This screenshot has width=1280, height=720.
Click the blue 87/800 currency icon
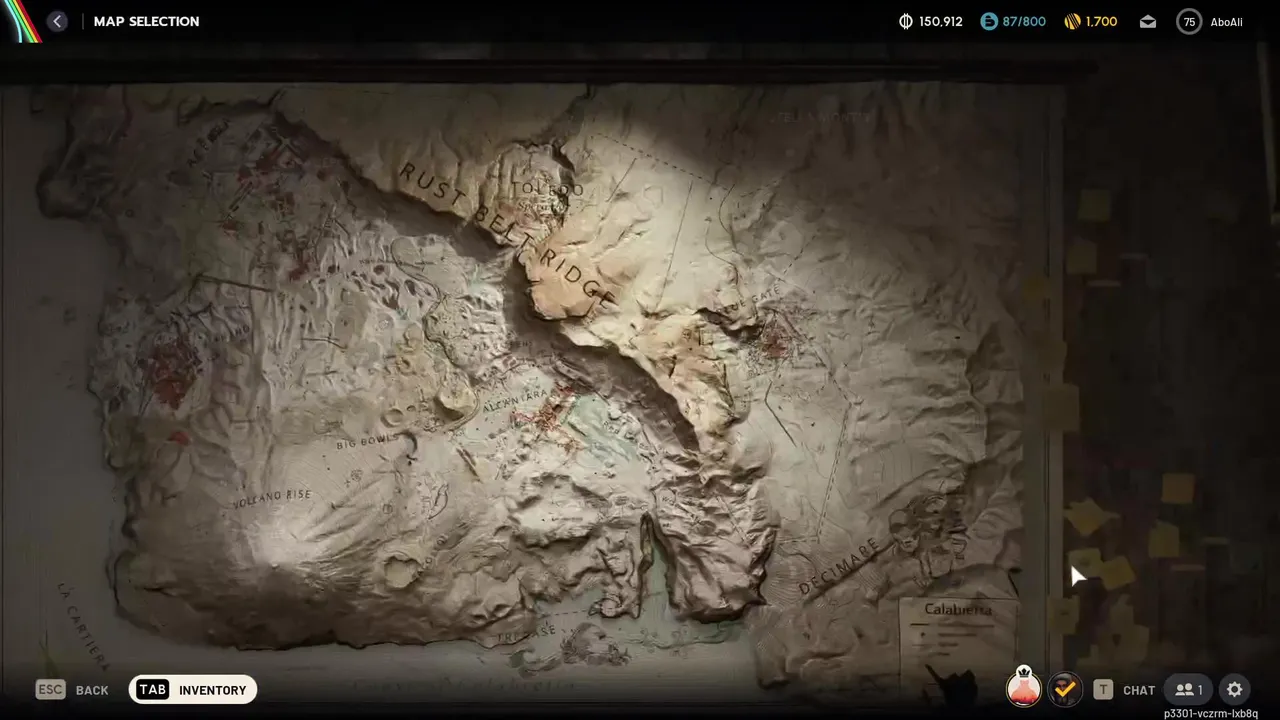pyautogui.click(x=988, y=21)
